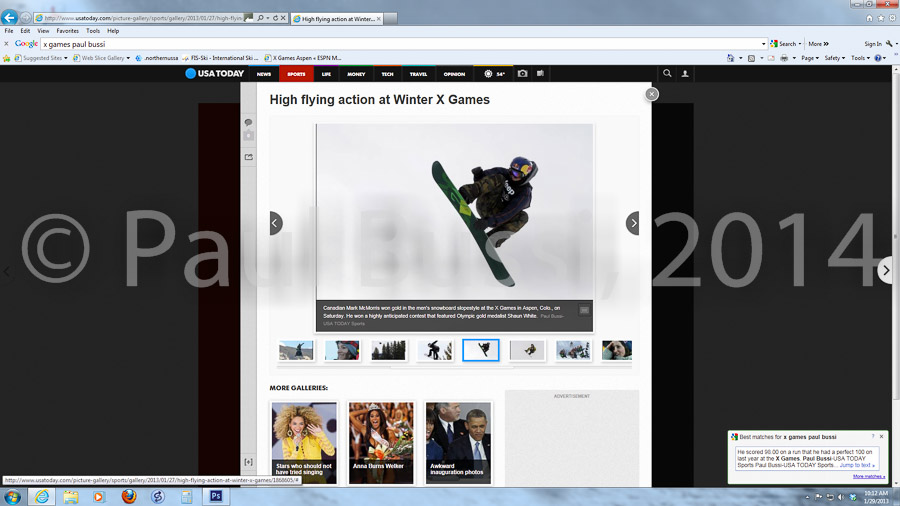The width and height of the screenshot is (900, 506).
Task: Open the Anna Burns Welker gallery
Action: click(381, 442)
